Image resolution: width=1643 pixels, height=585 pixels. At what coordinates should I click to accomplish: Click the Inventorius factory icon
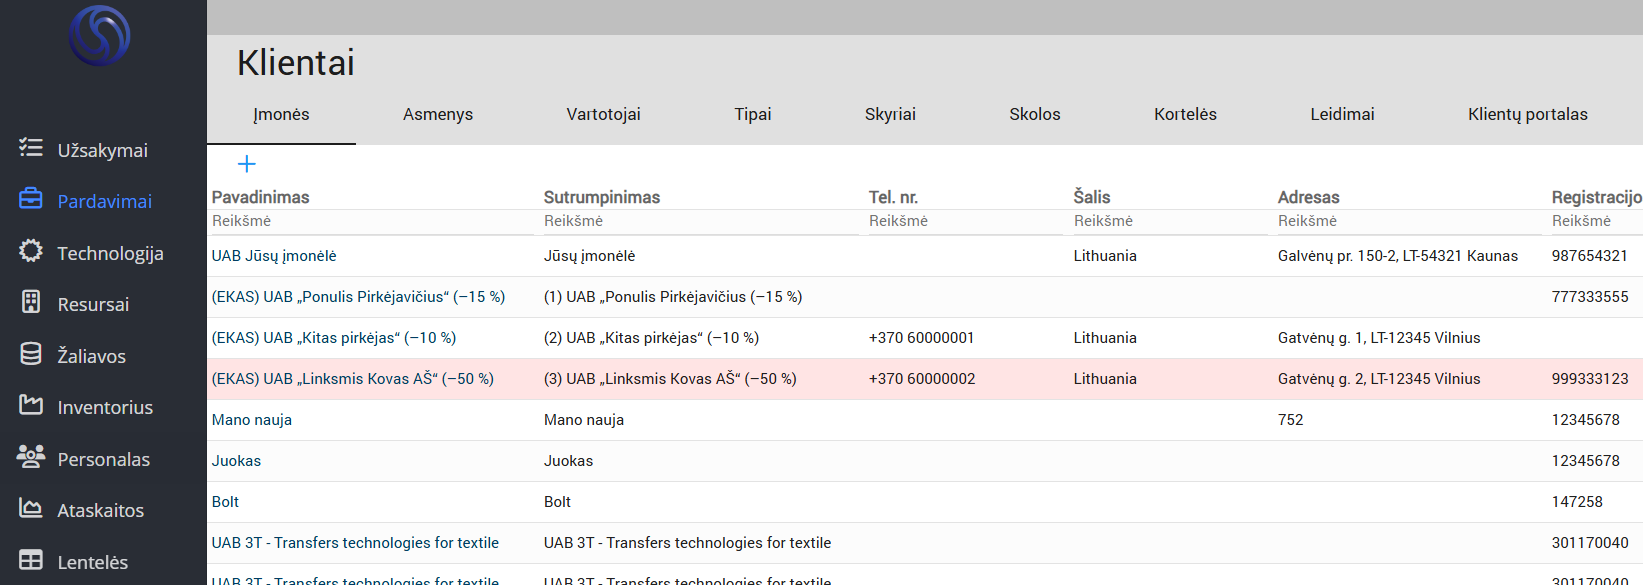(x=31, y=406)
